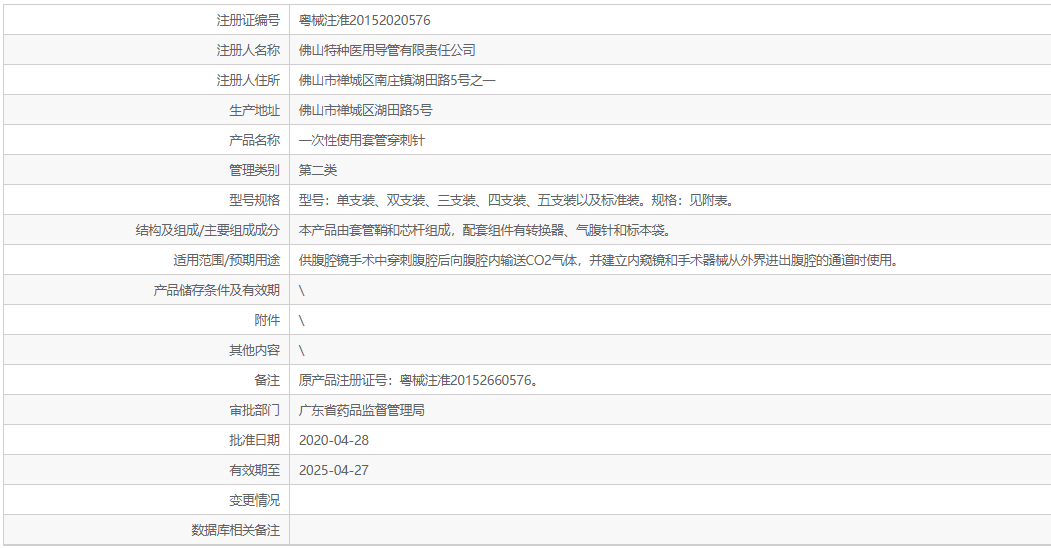This screenshot has height=548, width=1051.
Task: Click the label 结构及组成/主要组成成分
Action: 207,230
